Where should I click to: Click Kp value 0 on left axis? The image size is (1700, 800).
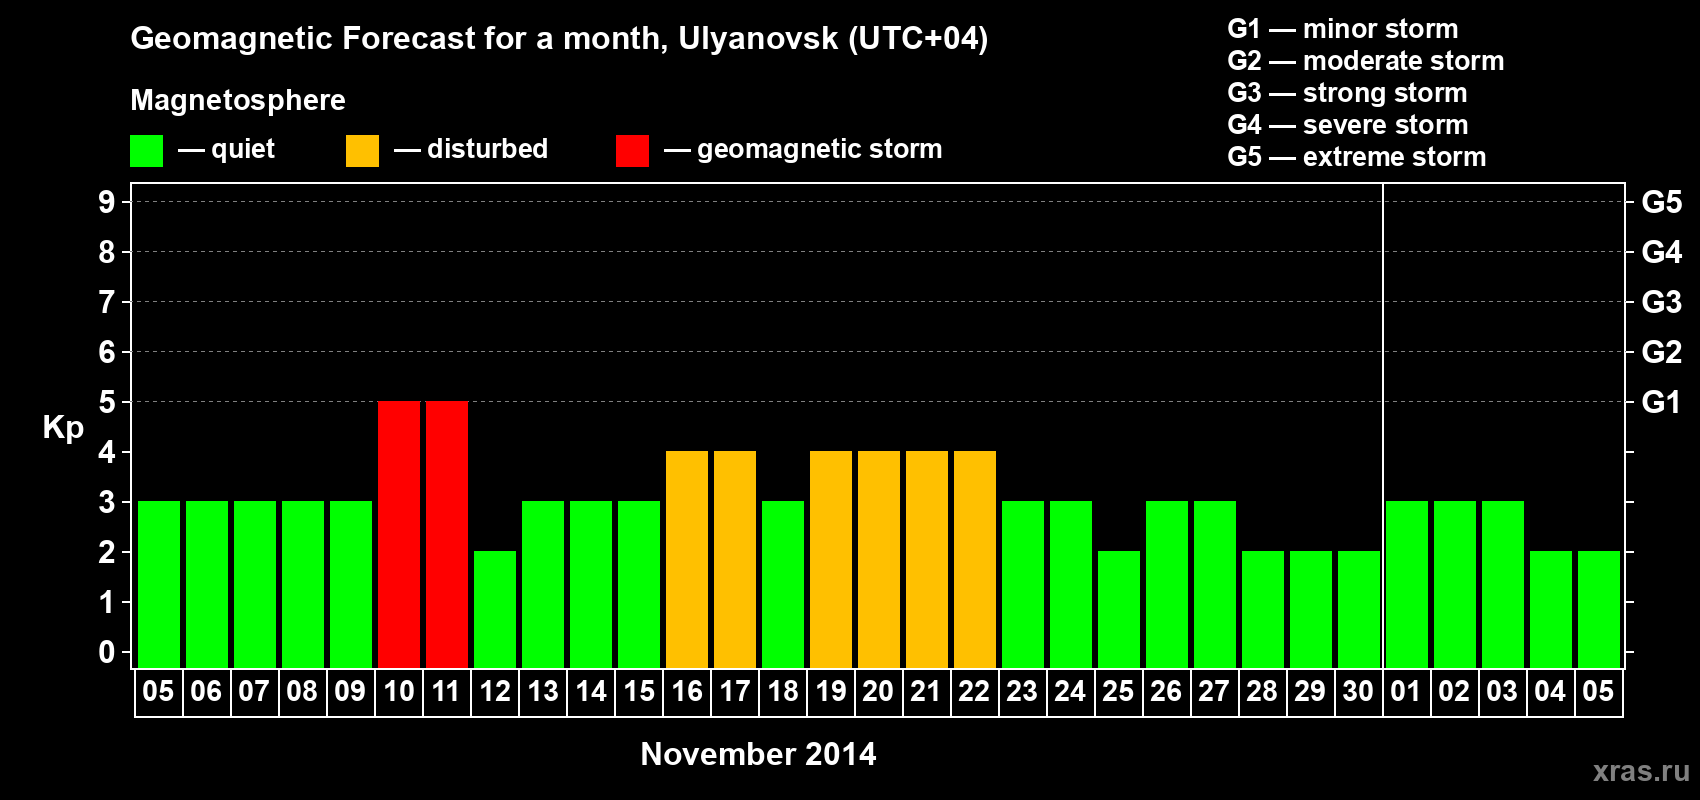tap(107, 652)
